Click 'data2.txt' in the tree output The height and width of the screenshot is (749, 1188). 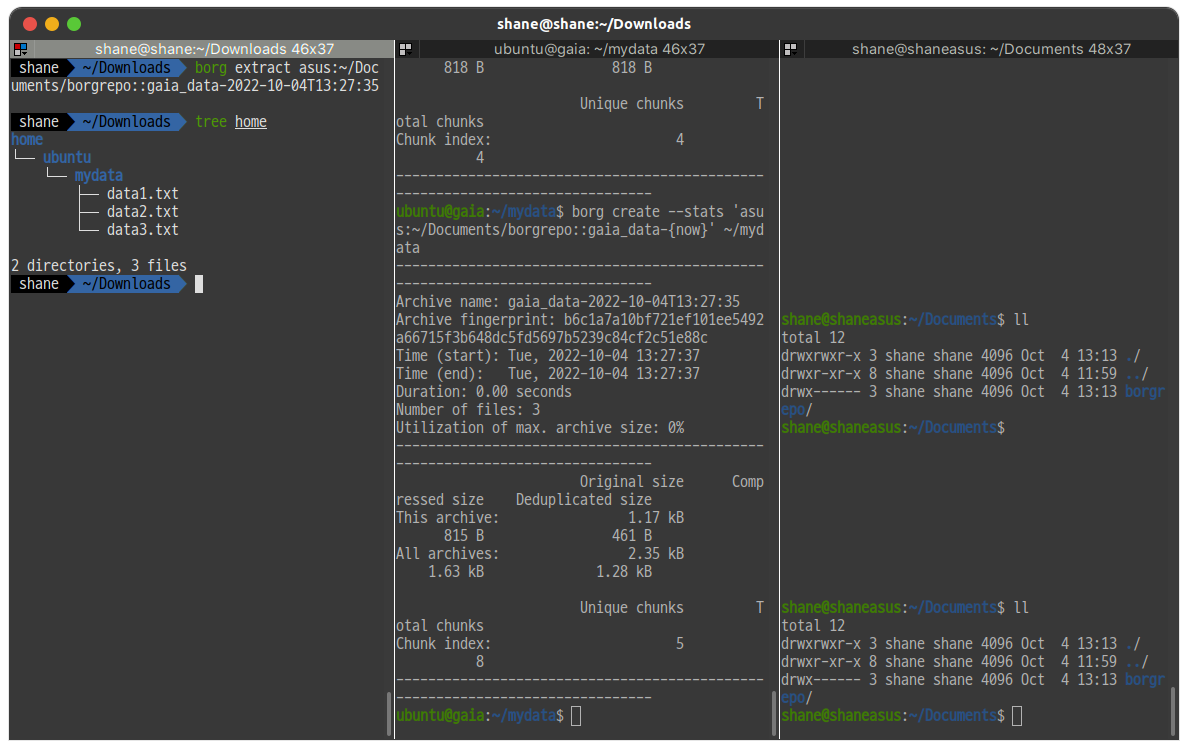142,212
